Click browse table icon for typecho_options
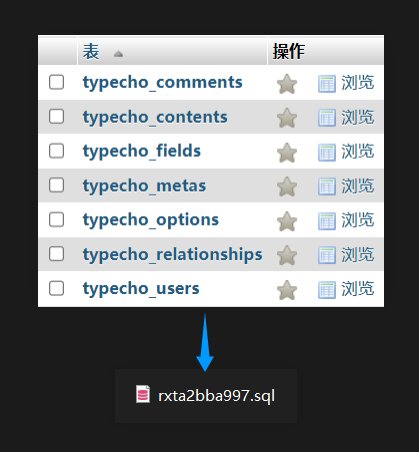 327,221
